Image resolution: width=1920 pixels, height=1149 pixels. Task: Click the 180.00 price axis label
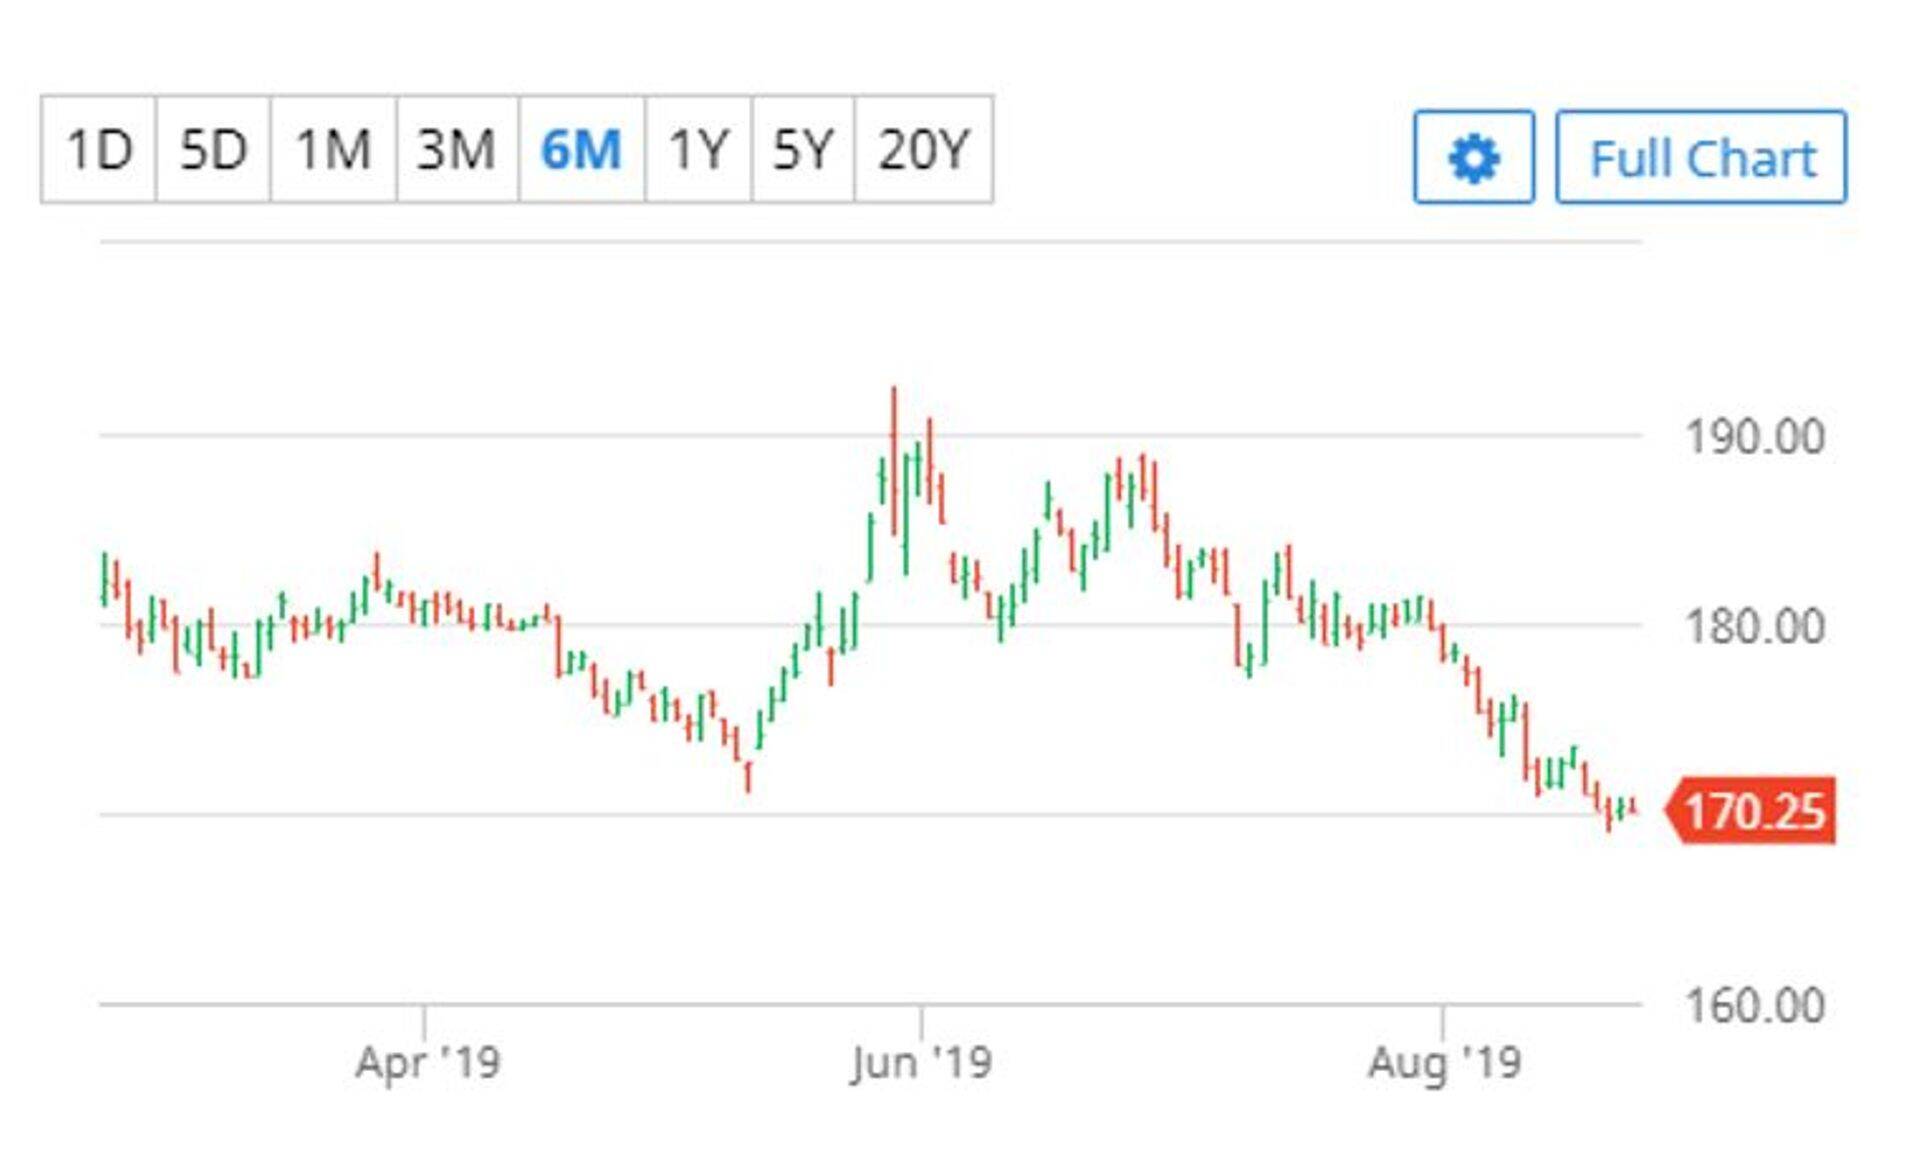click(1755, 627)
